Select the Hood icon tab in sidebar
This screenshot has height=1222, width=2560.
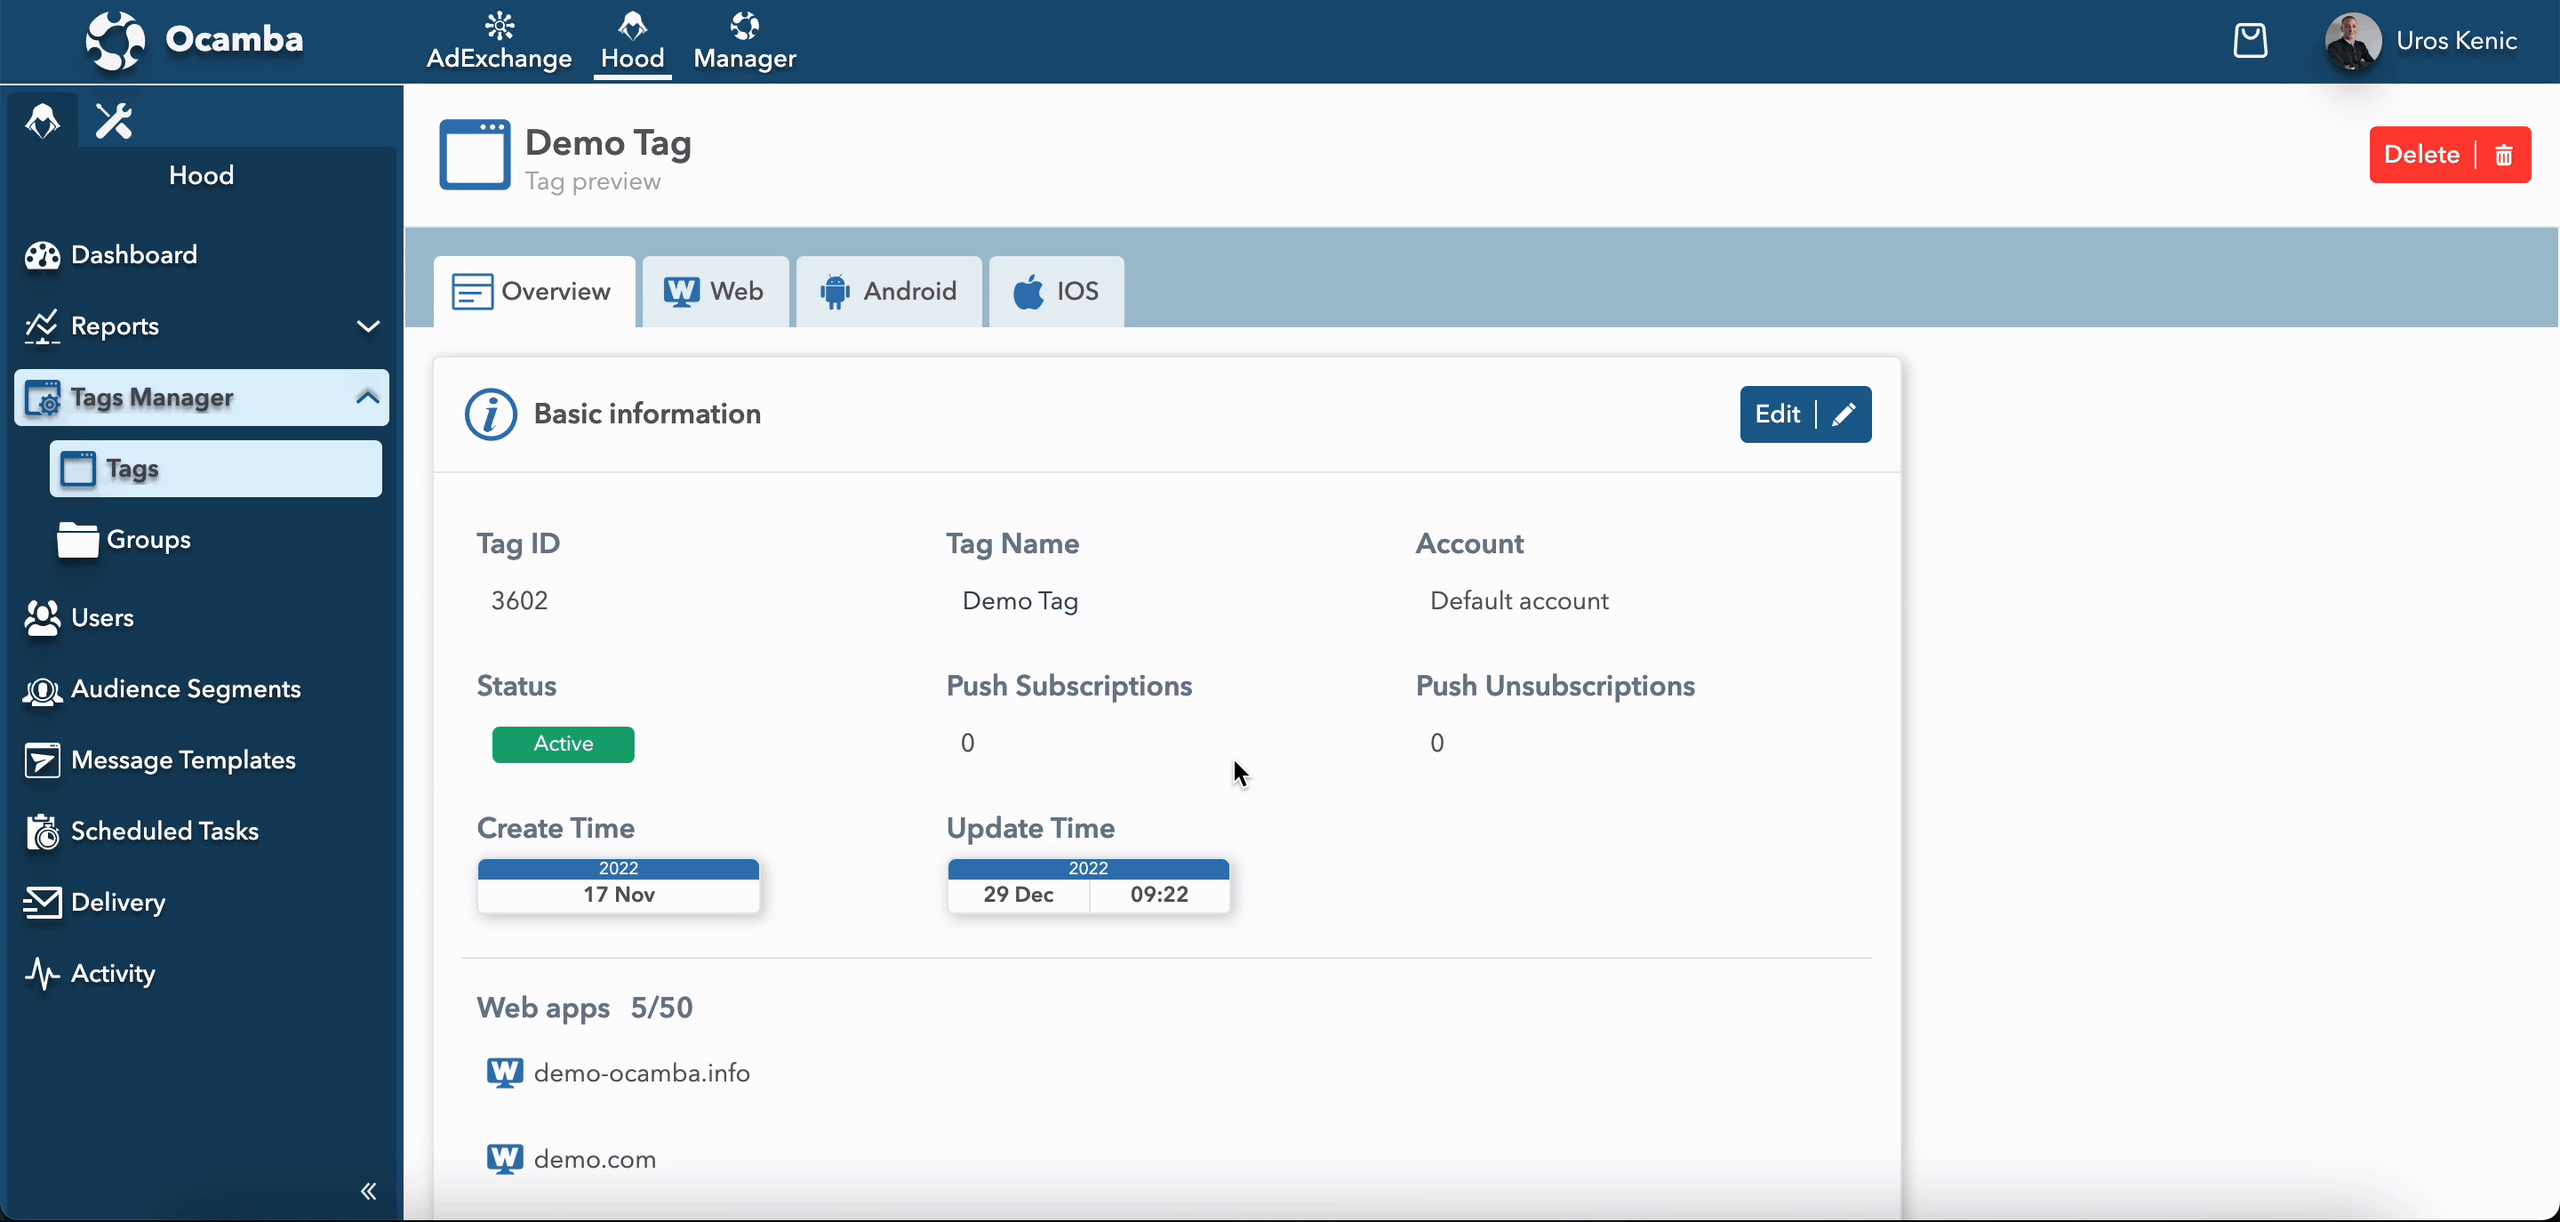[42, 121]
